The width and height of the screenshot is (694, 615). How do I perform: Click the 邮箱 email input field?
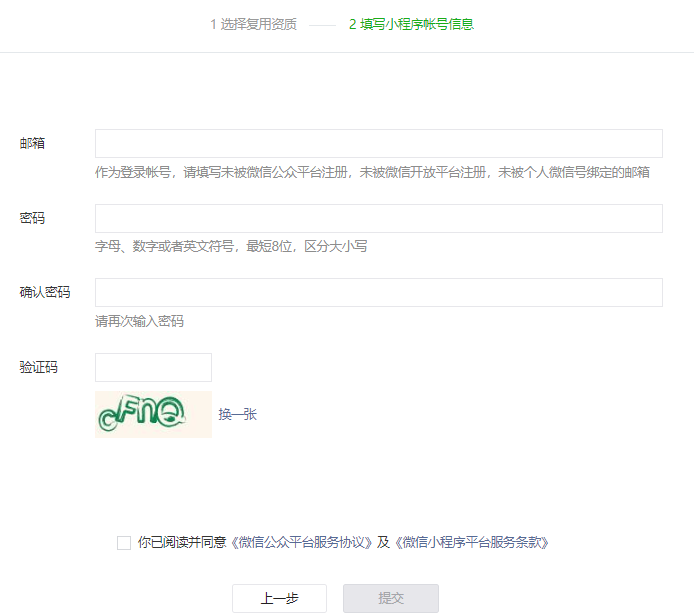click(378, 143)
